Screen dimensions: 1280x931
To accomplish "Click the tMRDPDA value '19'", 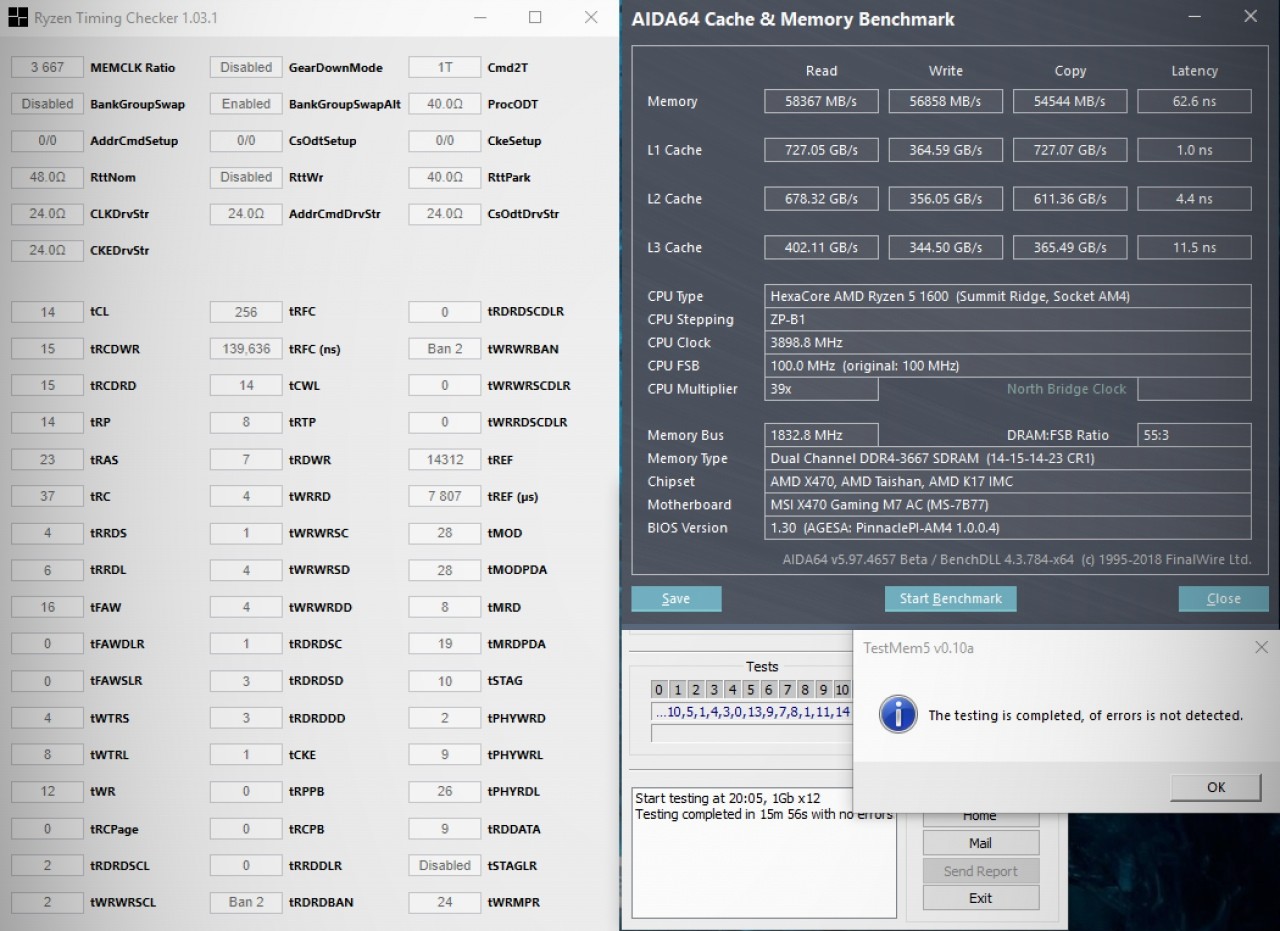I will click(x=445, y=644).
